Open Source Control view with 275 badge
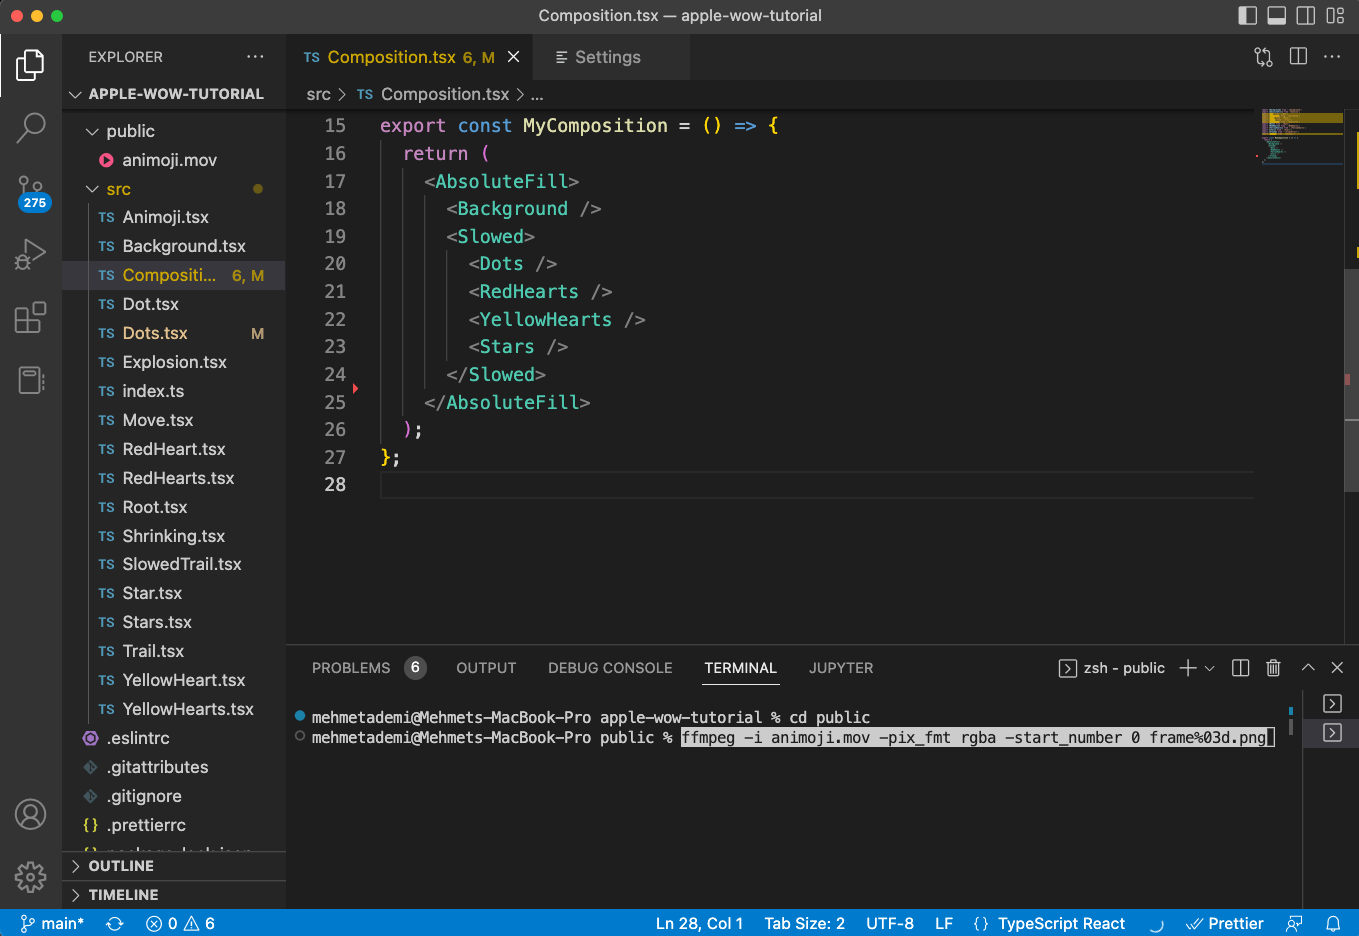The height and width of the screenshot is (936, 1359). pos(30,191)
